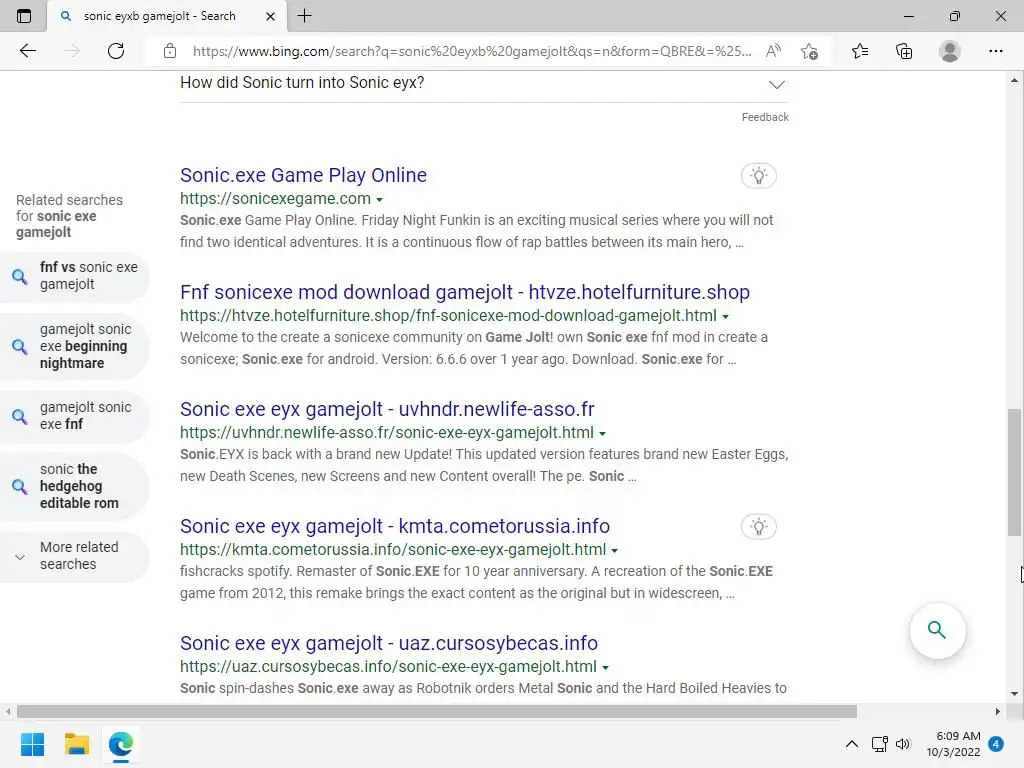Open kmta.cometorussia.info Sonic exe eyx result

[x=394, y=526]
